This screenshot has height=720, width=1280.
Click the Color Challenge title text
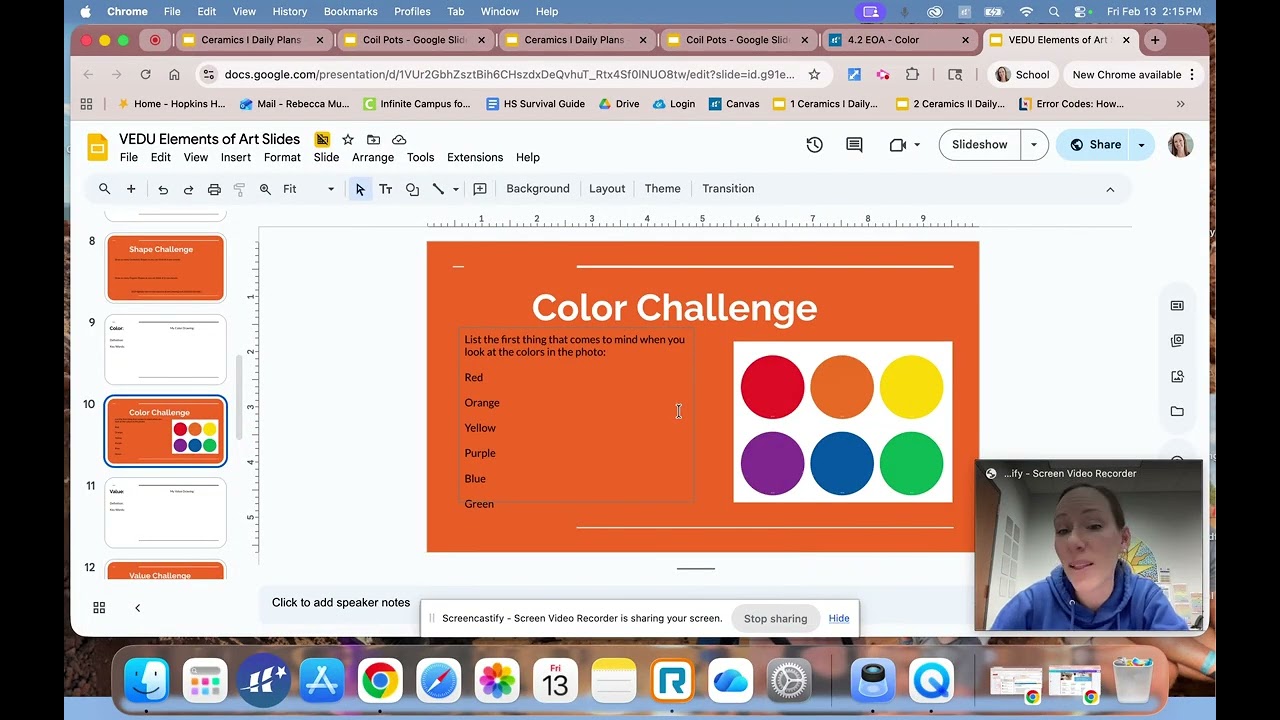(674, 308)
